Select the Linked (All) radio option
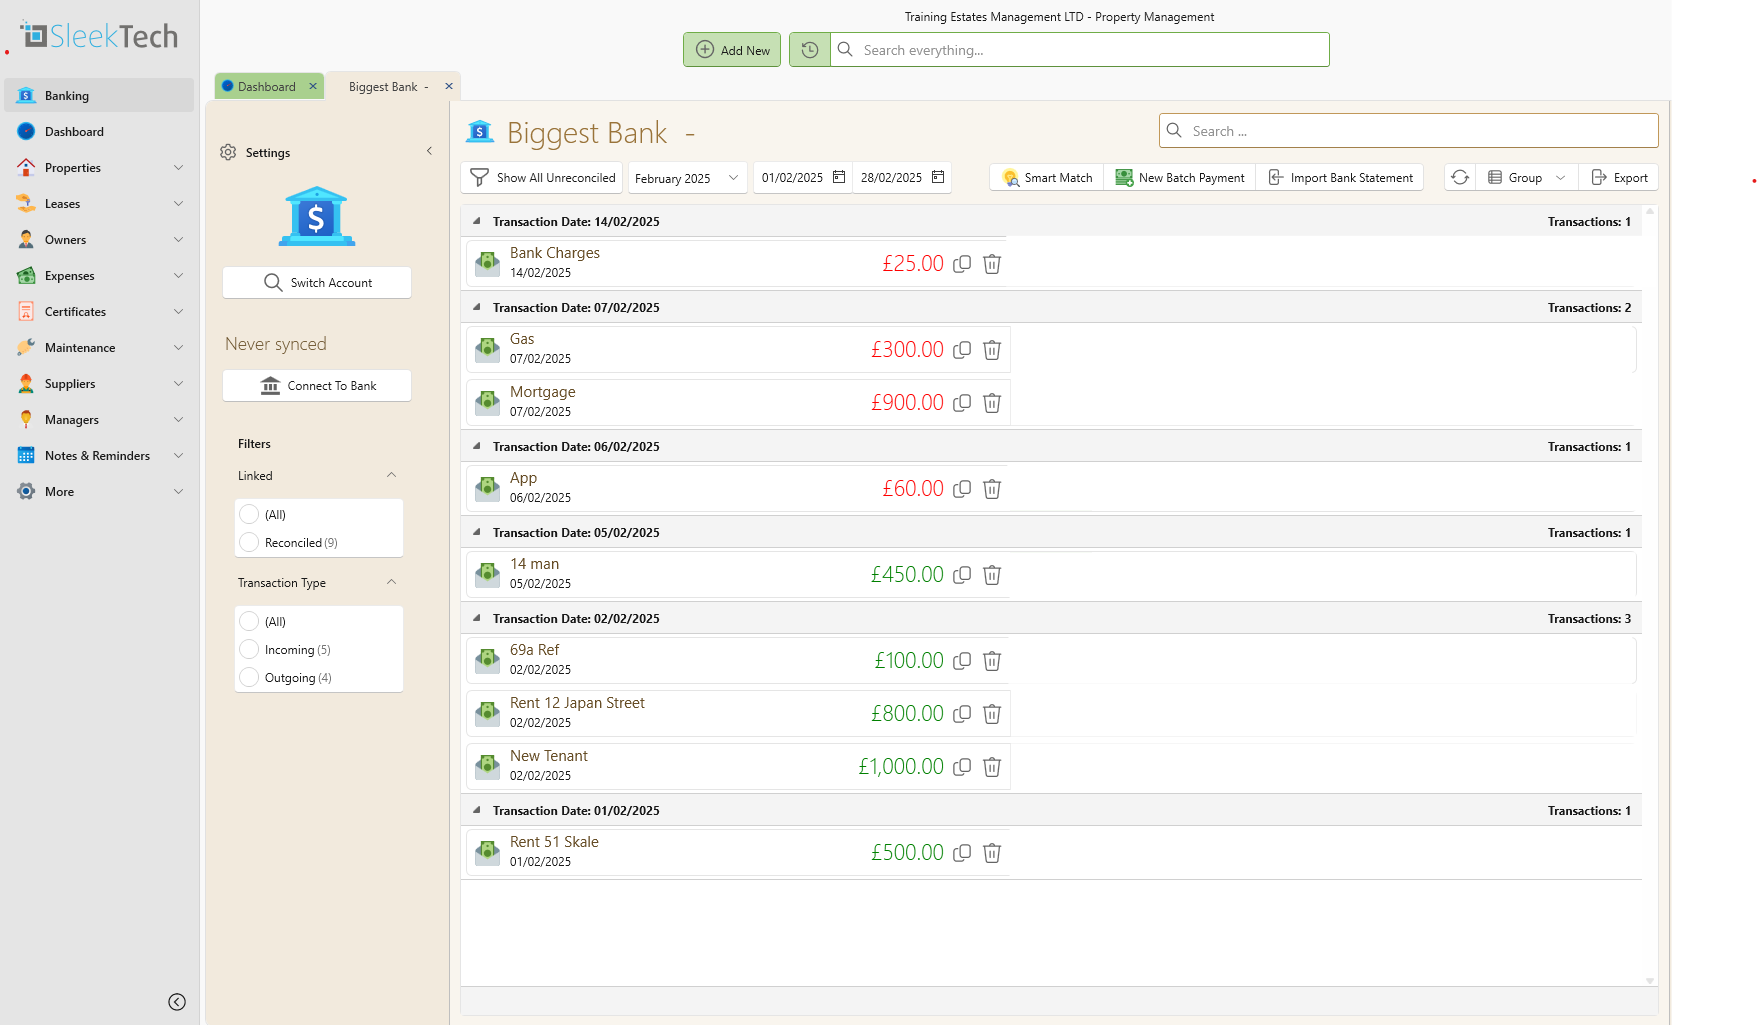The width and height of the screenshot is (1757, 1025). pos(249,514)
